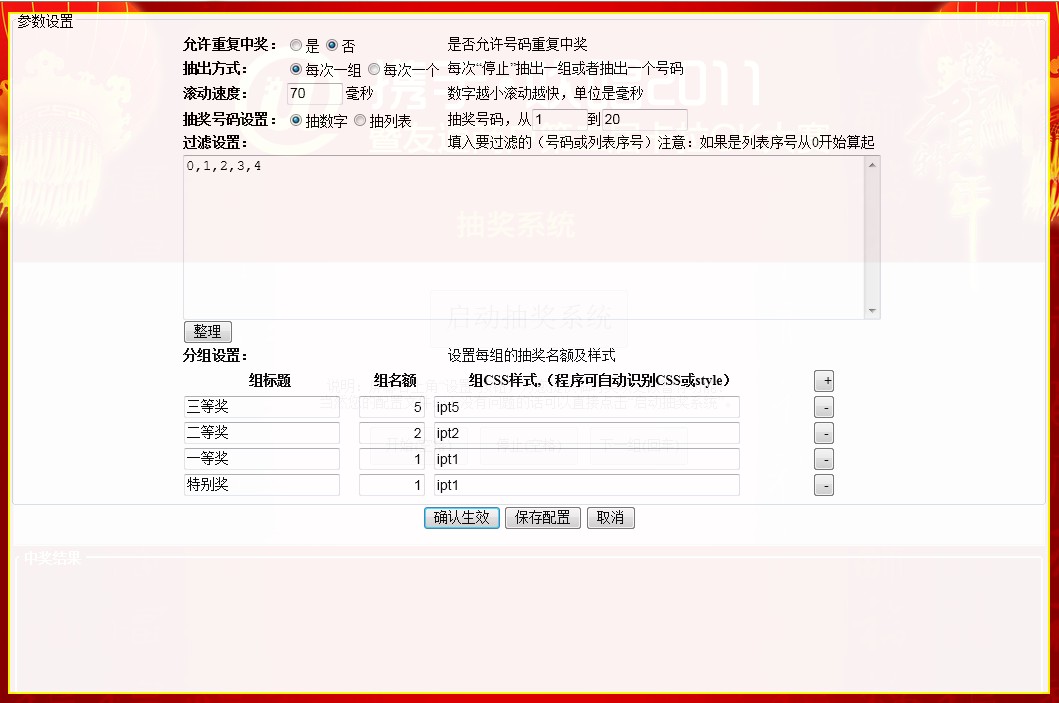1059x703 pixels.
Task: Click the filter textarea scrollbar down arrow
Action: tap(873, 311)
